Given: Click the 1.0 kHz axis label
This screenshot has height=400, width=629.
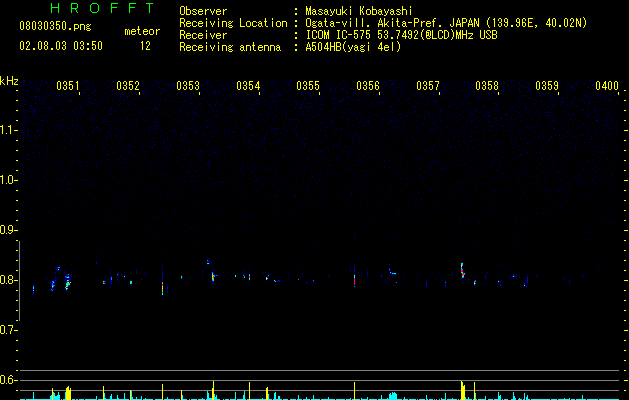Looking at the screenshot, I should click(8, 180).
